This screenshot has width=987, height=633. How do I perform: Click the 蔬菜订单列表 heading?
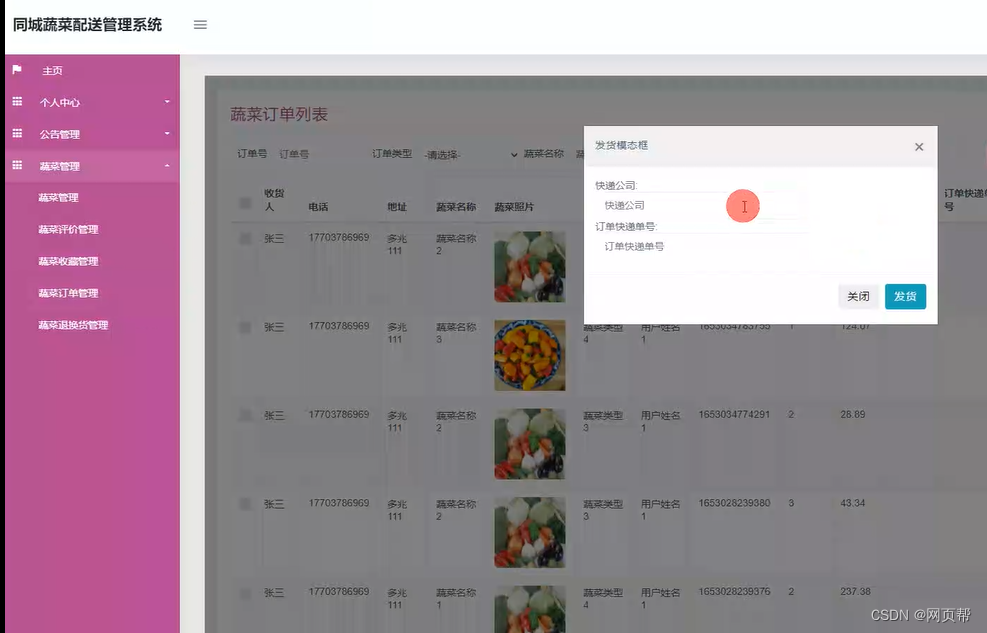(279, 115)
